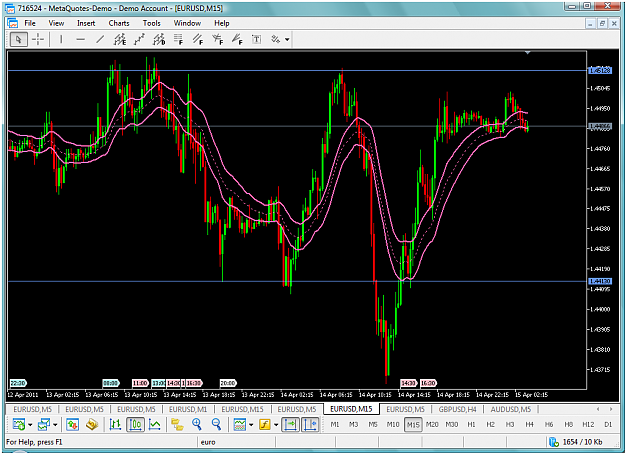Viewport: 625px width, 453px height.
Task: Select the Fibonacci Fan tool
Action: (x=237, y=39)
